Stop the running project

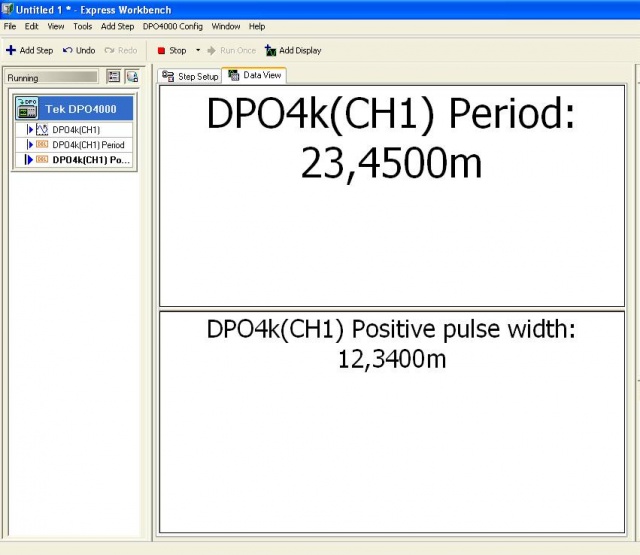(172, 51)
